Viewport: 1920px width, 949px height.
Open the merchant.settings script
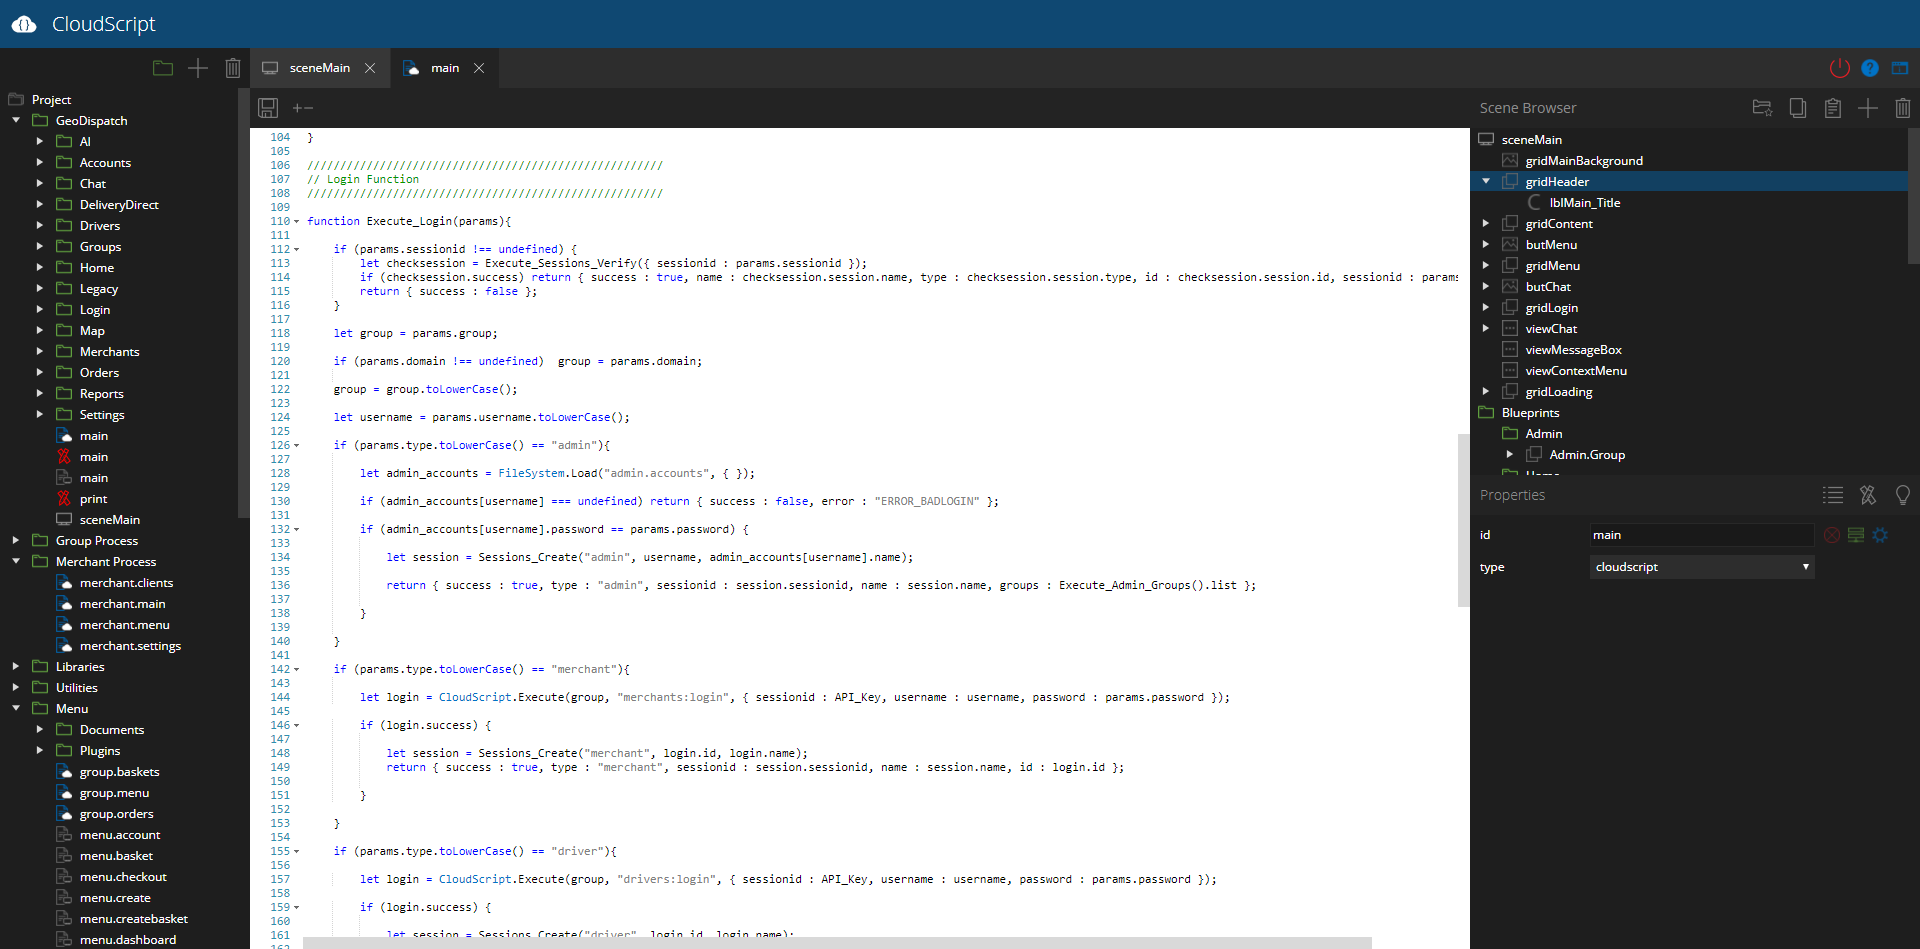pyautogui.click(x=130, y=646)
